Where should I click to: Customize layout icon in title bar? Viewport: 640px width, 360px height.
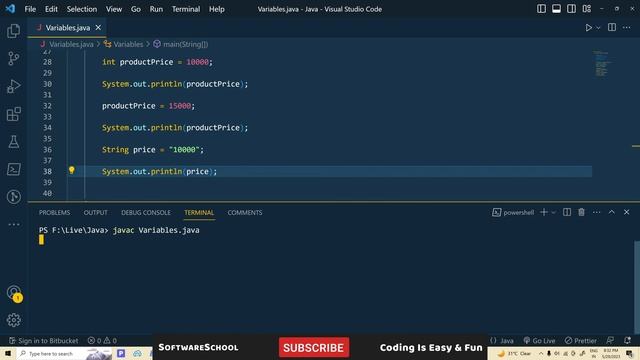[x=587, y=9]
